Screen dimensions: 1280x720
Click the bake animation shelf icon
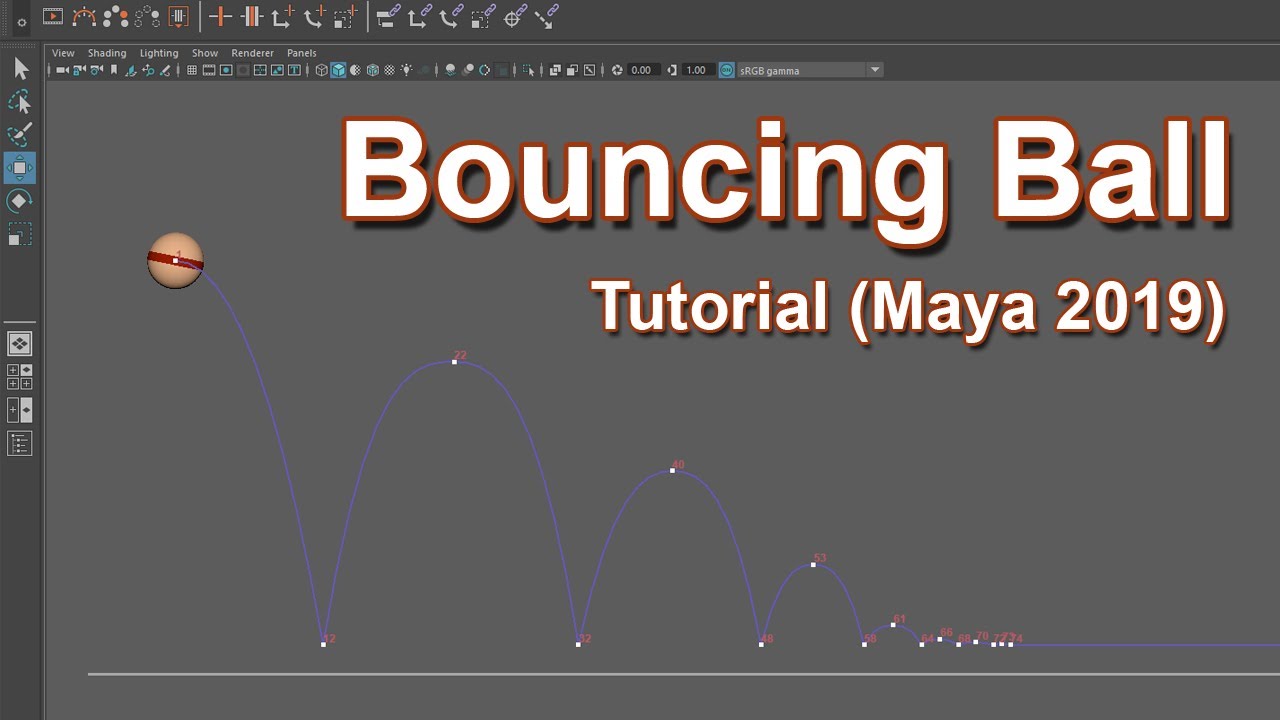(178, 16)
